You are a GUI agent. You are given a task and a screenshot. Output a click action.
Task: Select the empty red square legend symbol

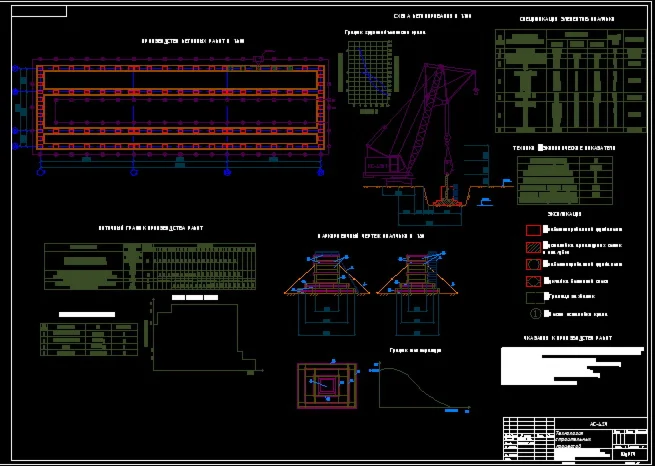[533, 230]
